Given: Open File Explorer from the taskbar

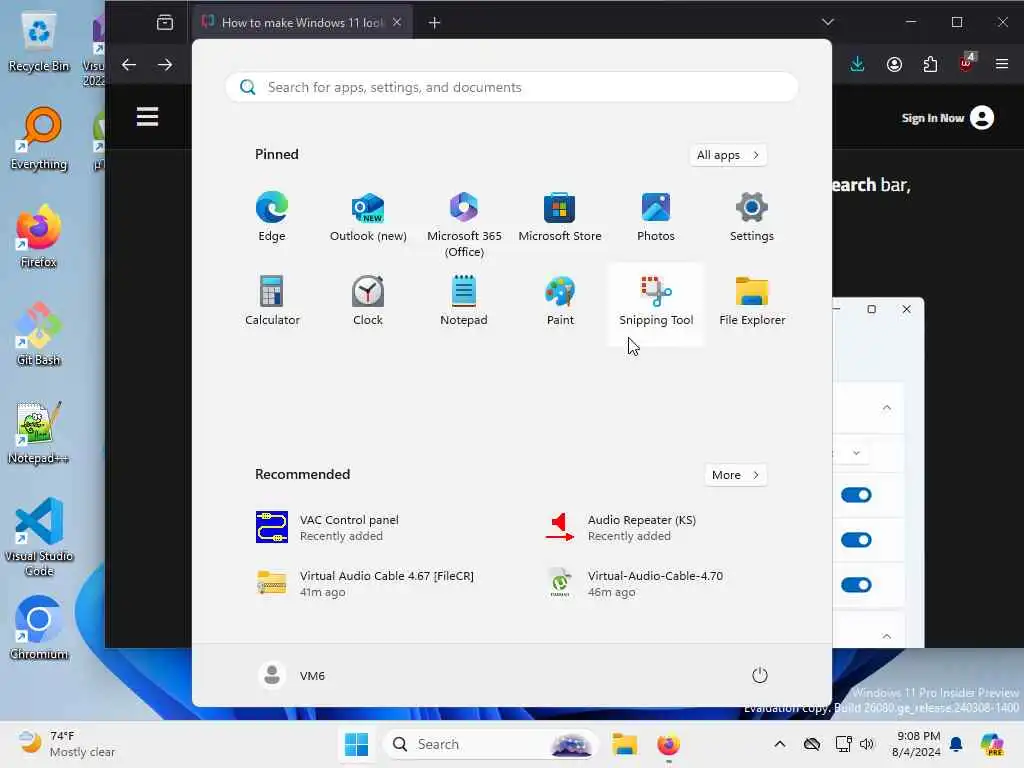Looking at the screenshot, I should [624, 744].
